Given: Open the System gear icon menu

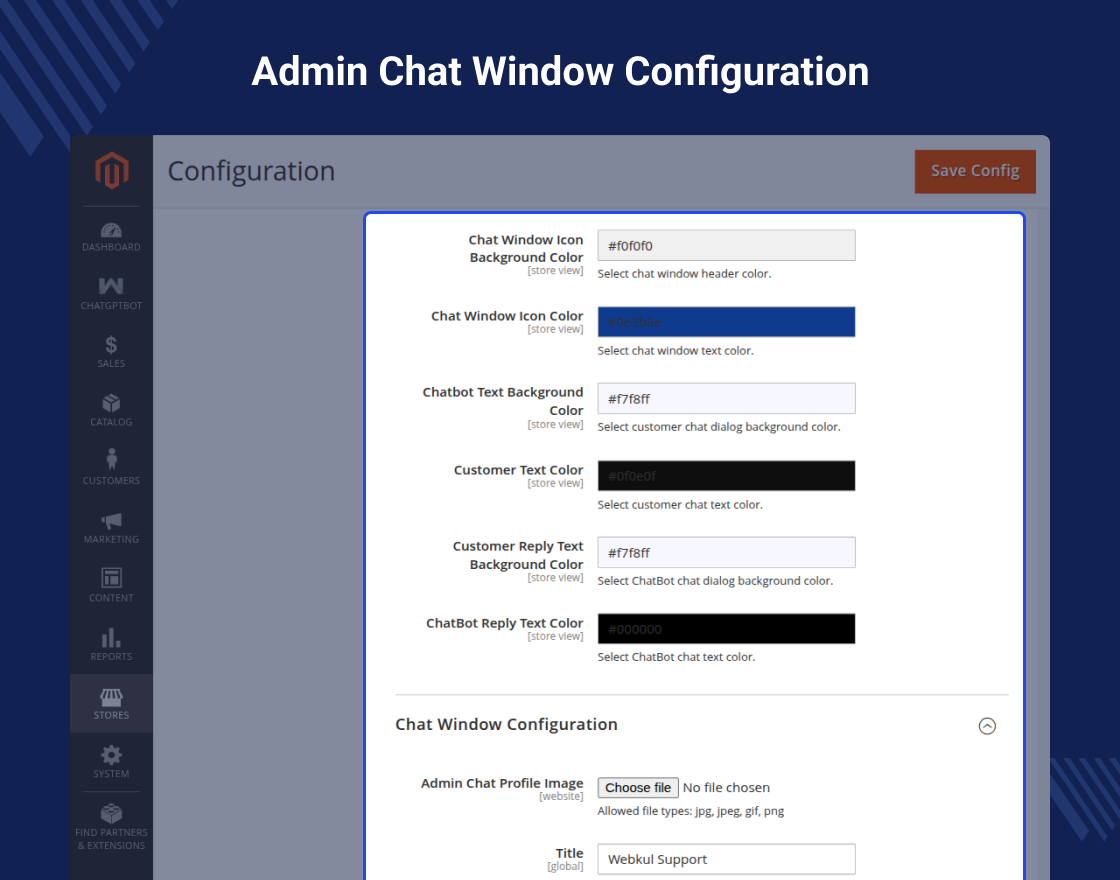Looking at the screenshot, I should pos(111,762).
